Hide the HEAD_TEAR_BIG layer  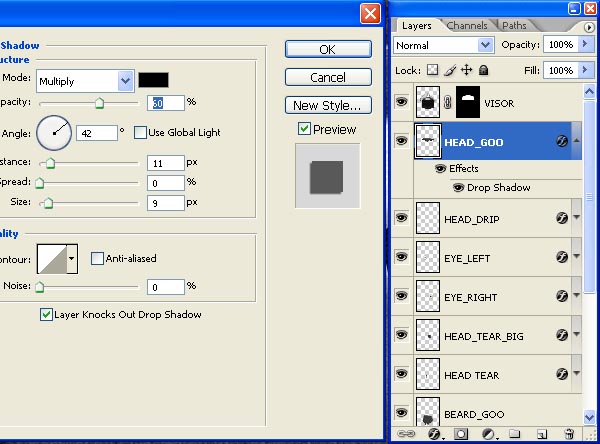click(x=401, y=335)
